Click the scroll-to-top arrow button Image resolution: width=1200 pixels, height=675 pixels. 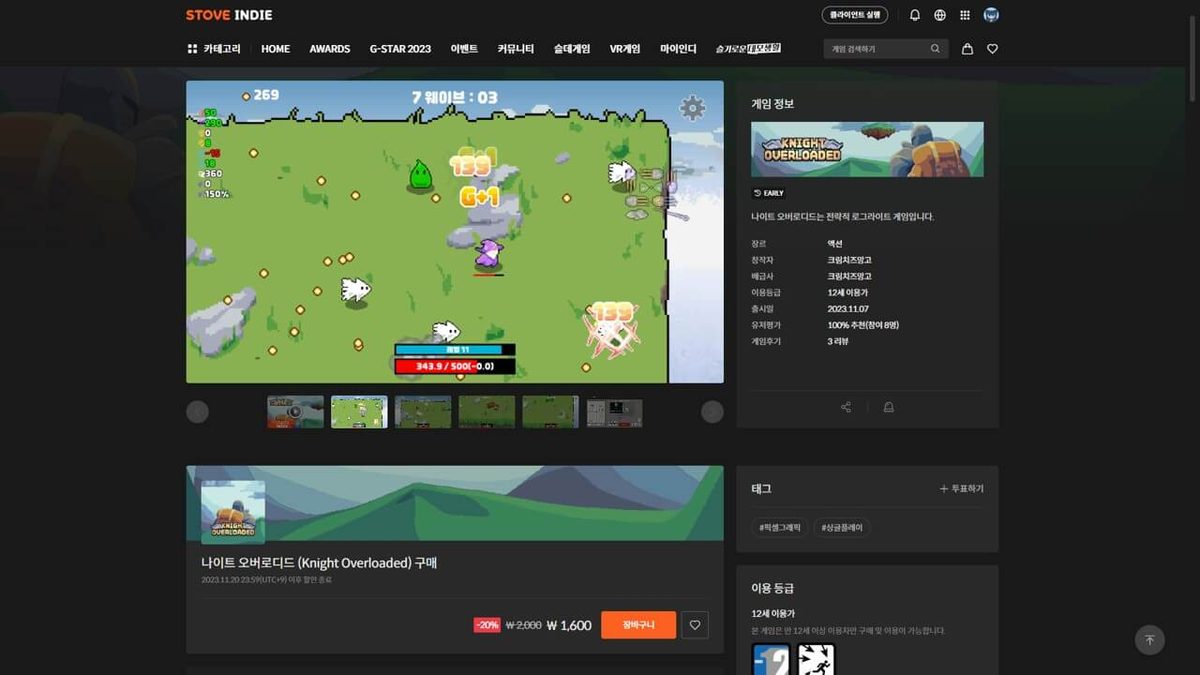click(x=1150, y=640)
